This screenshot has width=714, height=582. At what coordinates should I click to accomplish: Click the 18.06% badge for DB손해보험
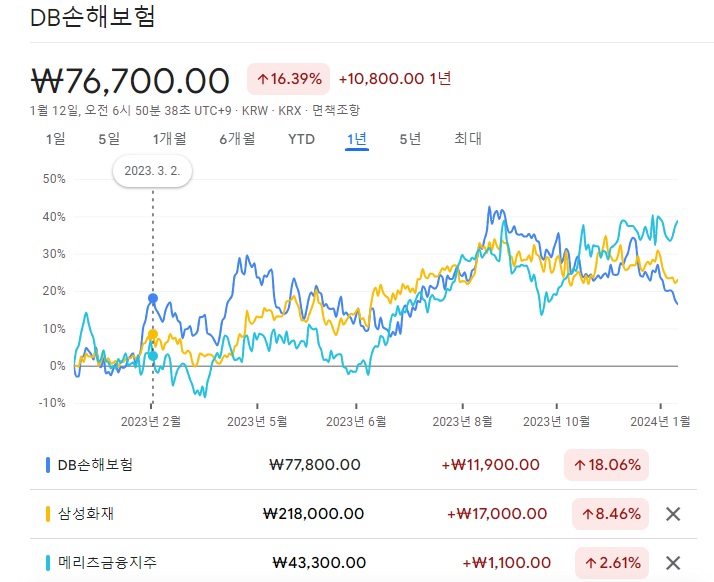[606, 465]
